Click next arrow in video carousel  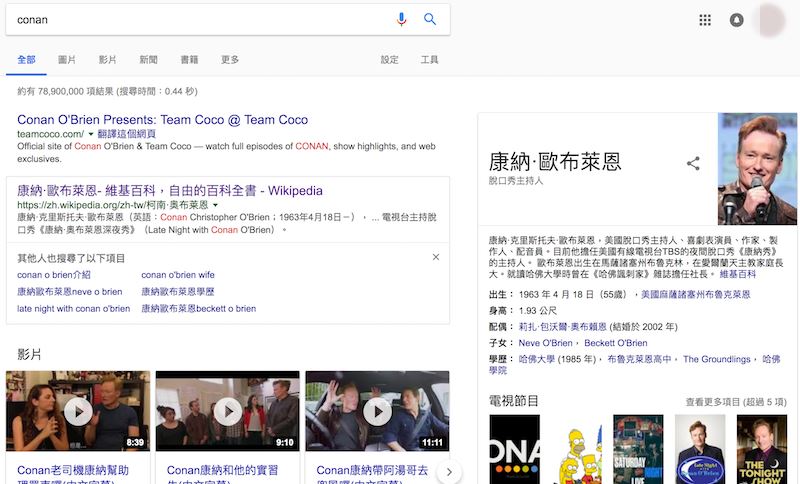(x=449, y=472)
